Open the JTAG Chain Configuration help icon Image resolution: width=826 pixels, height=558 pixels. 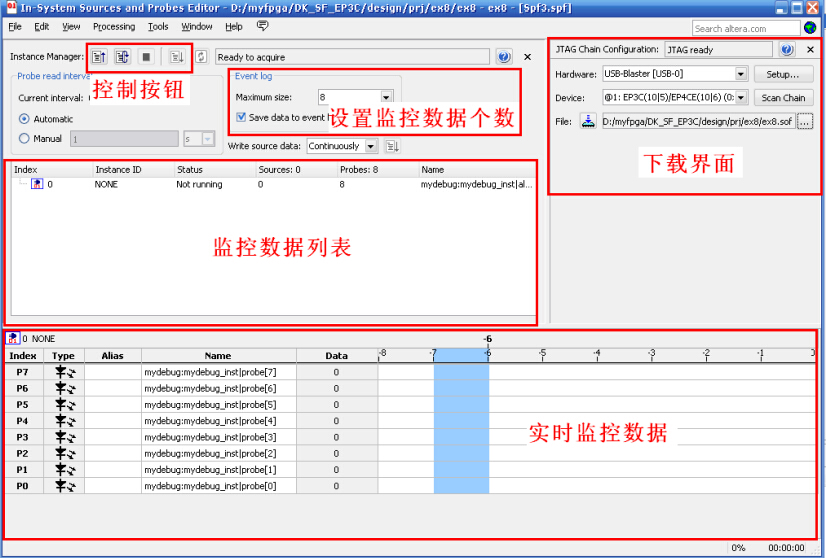pos(787,49)
